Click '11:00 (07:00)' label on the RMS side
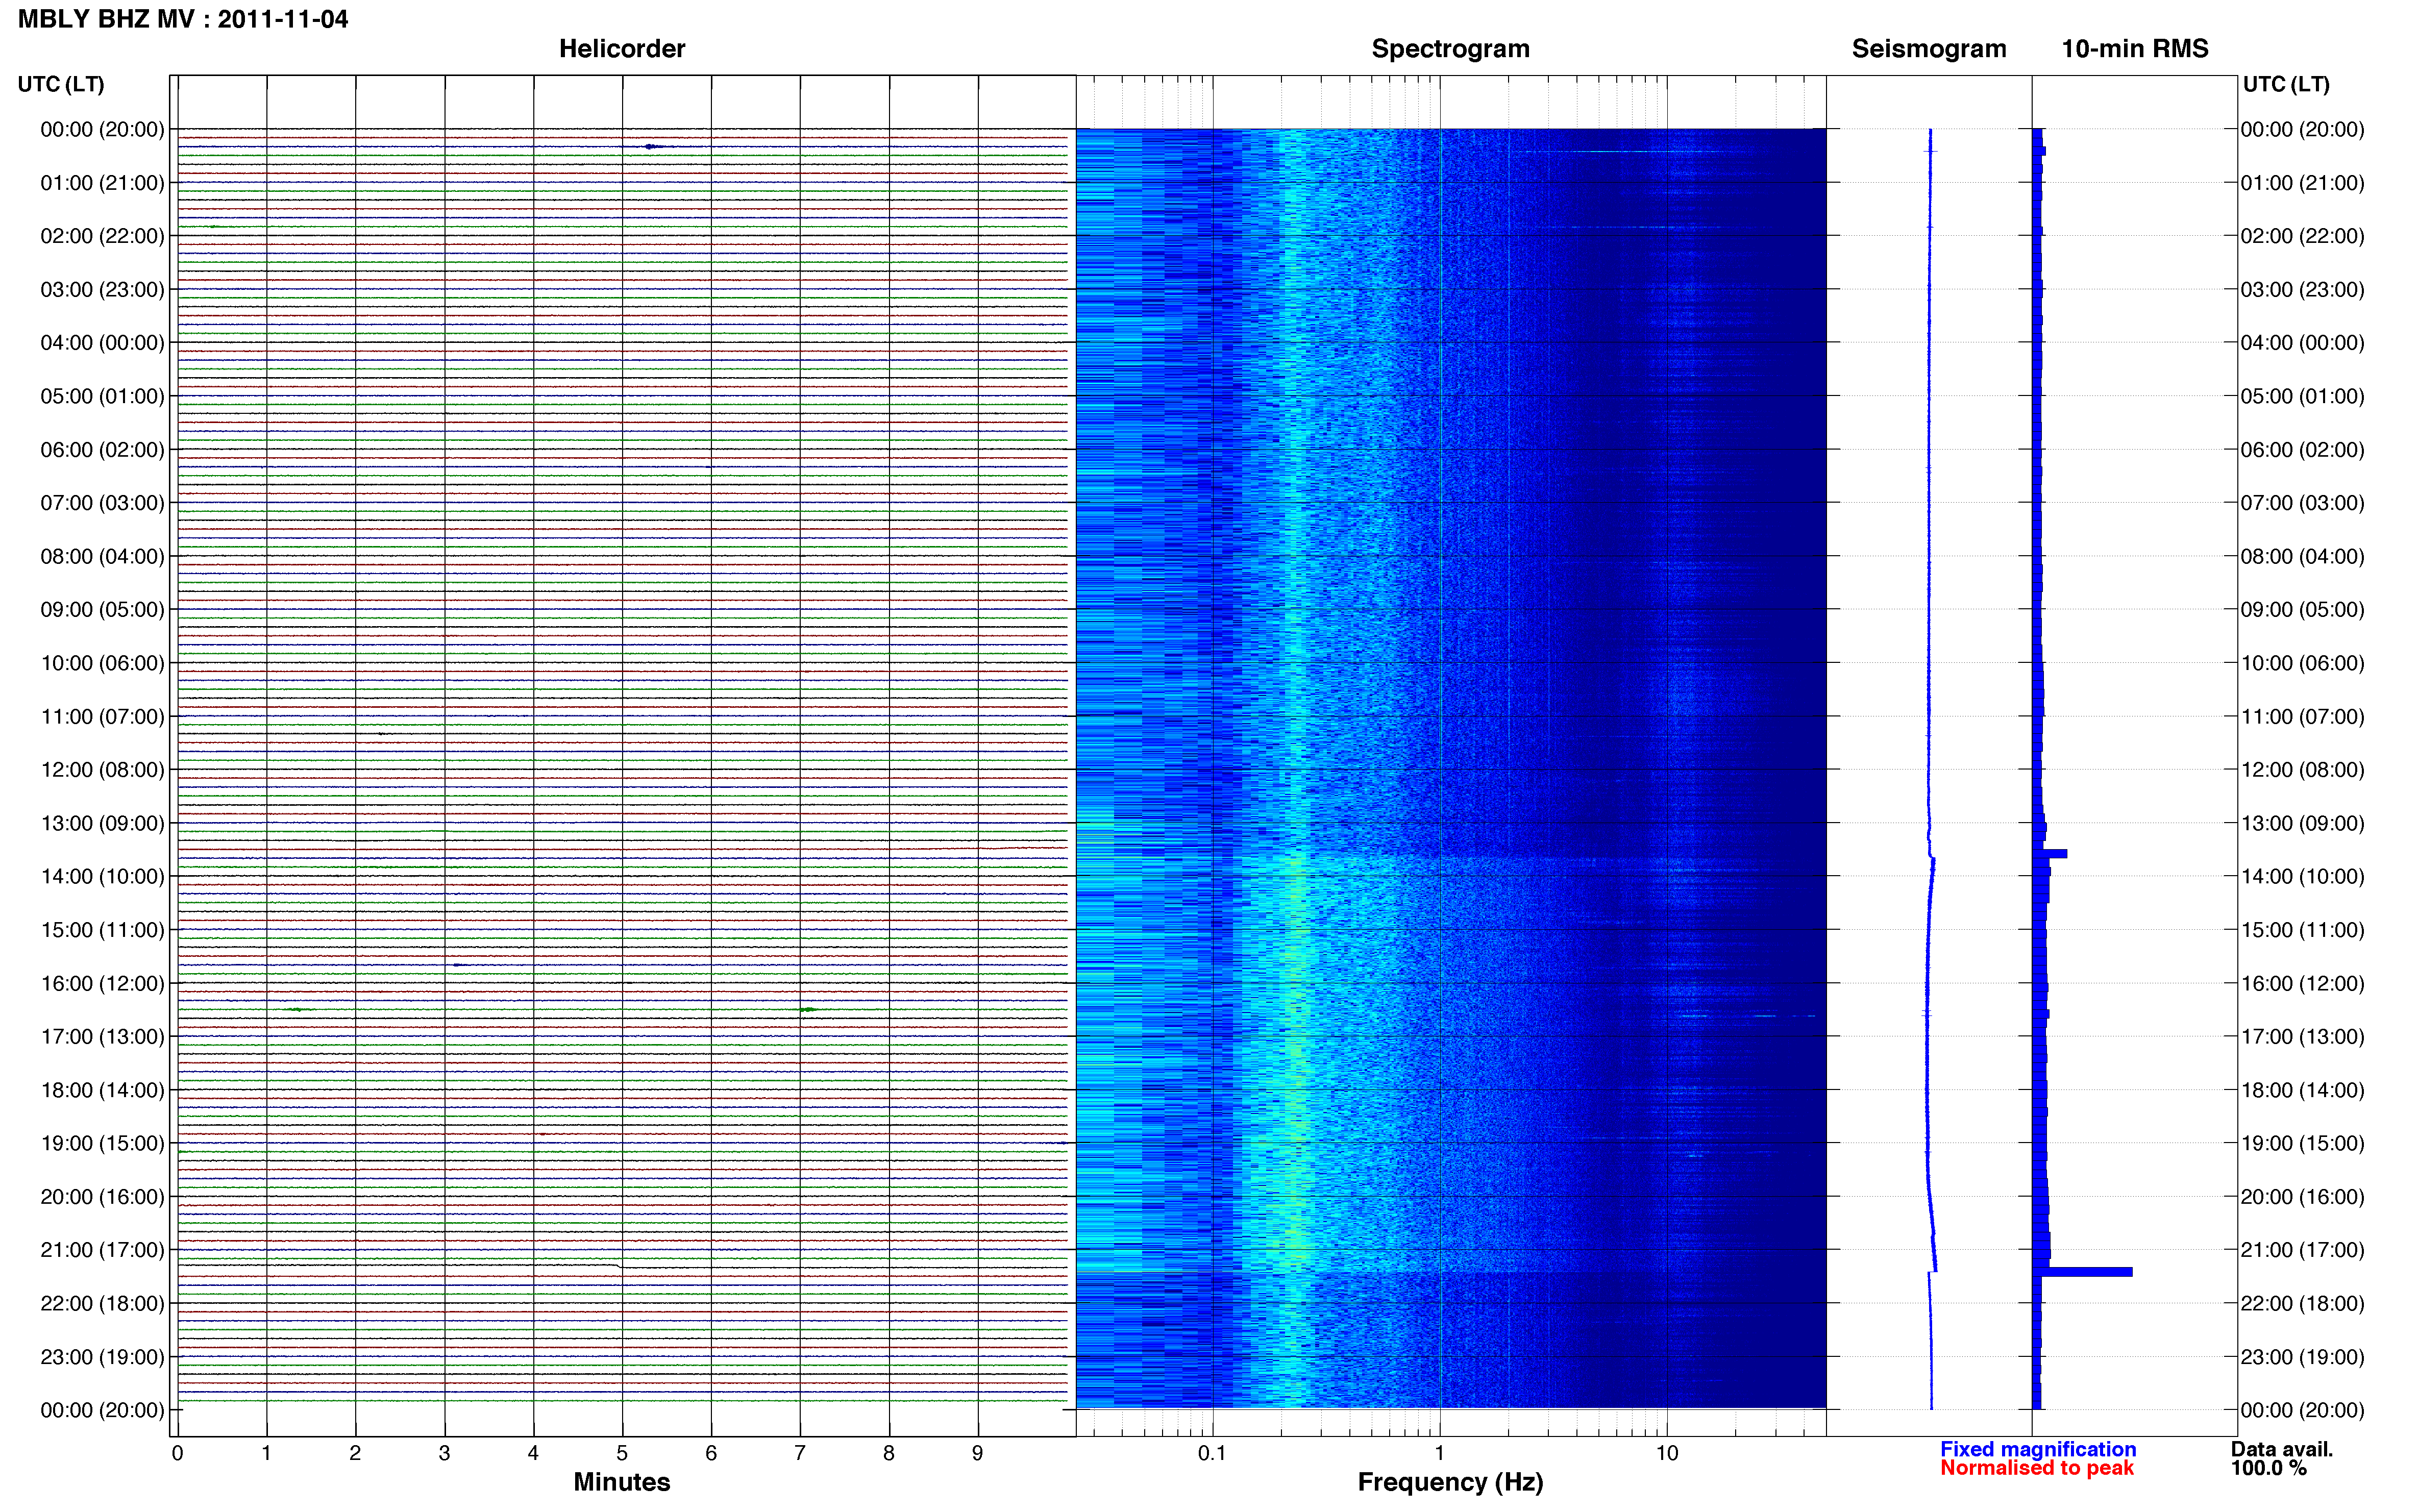Viewport: 2419px width, 1512px height. pyautogui.click(x=2303, y=717)
